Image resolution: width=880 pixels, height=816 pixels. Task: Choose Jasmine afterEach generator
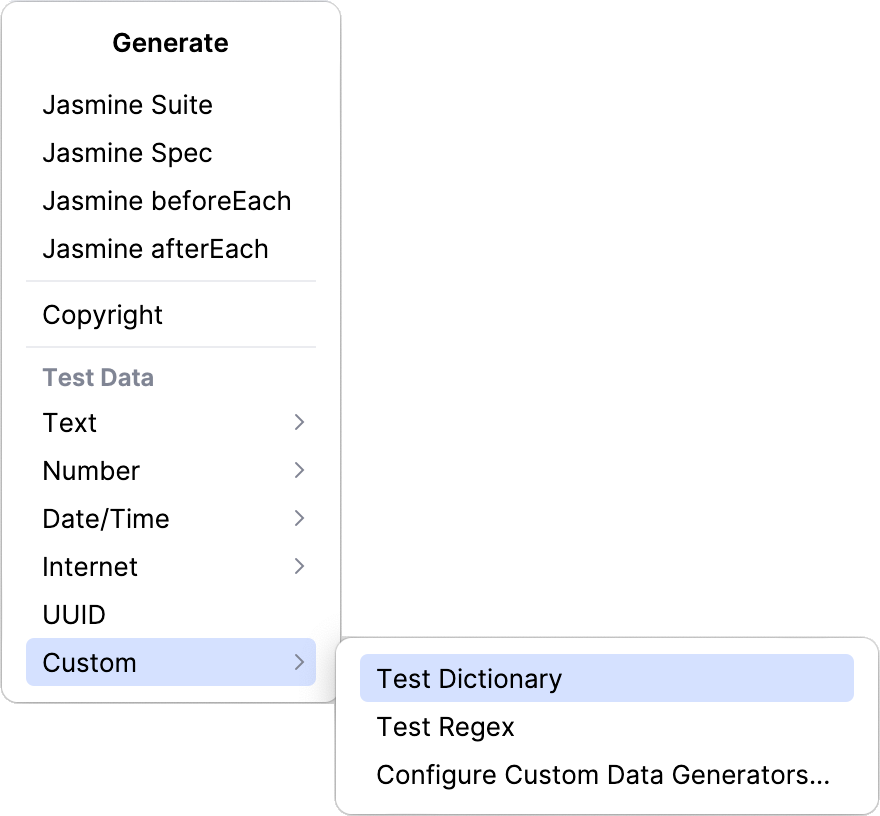[156, 249]
